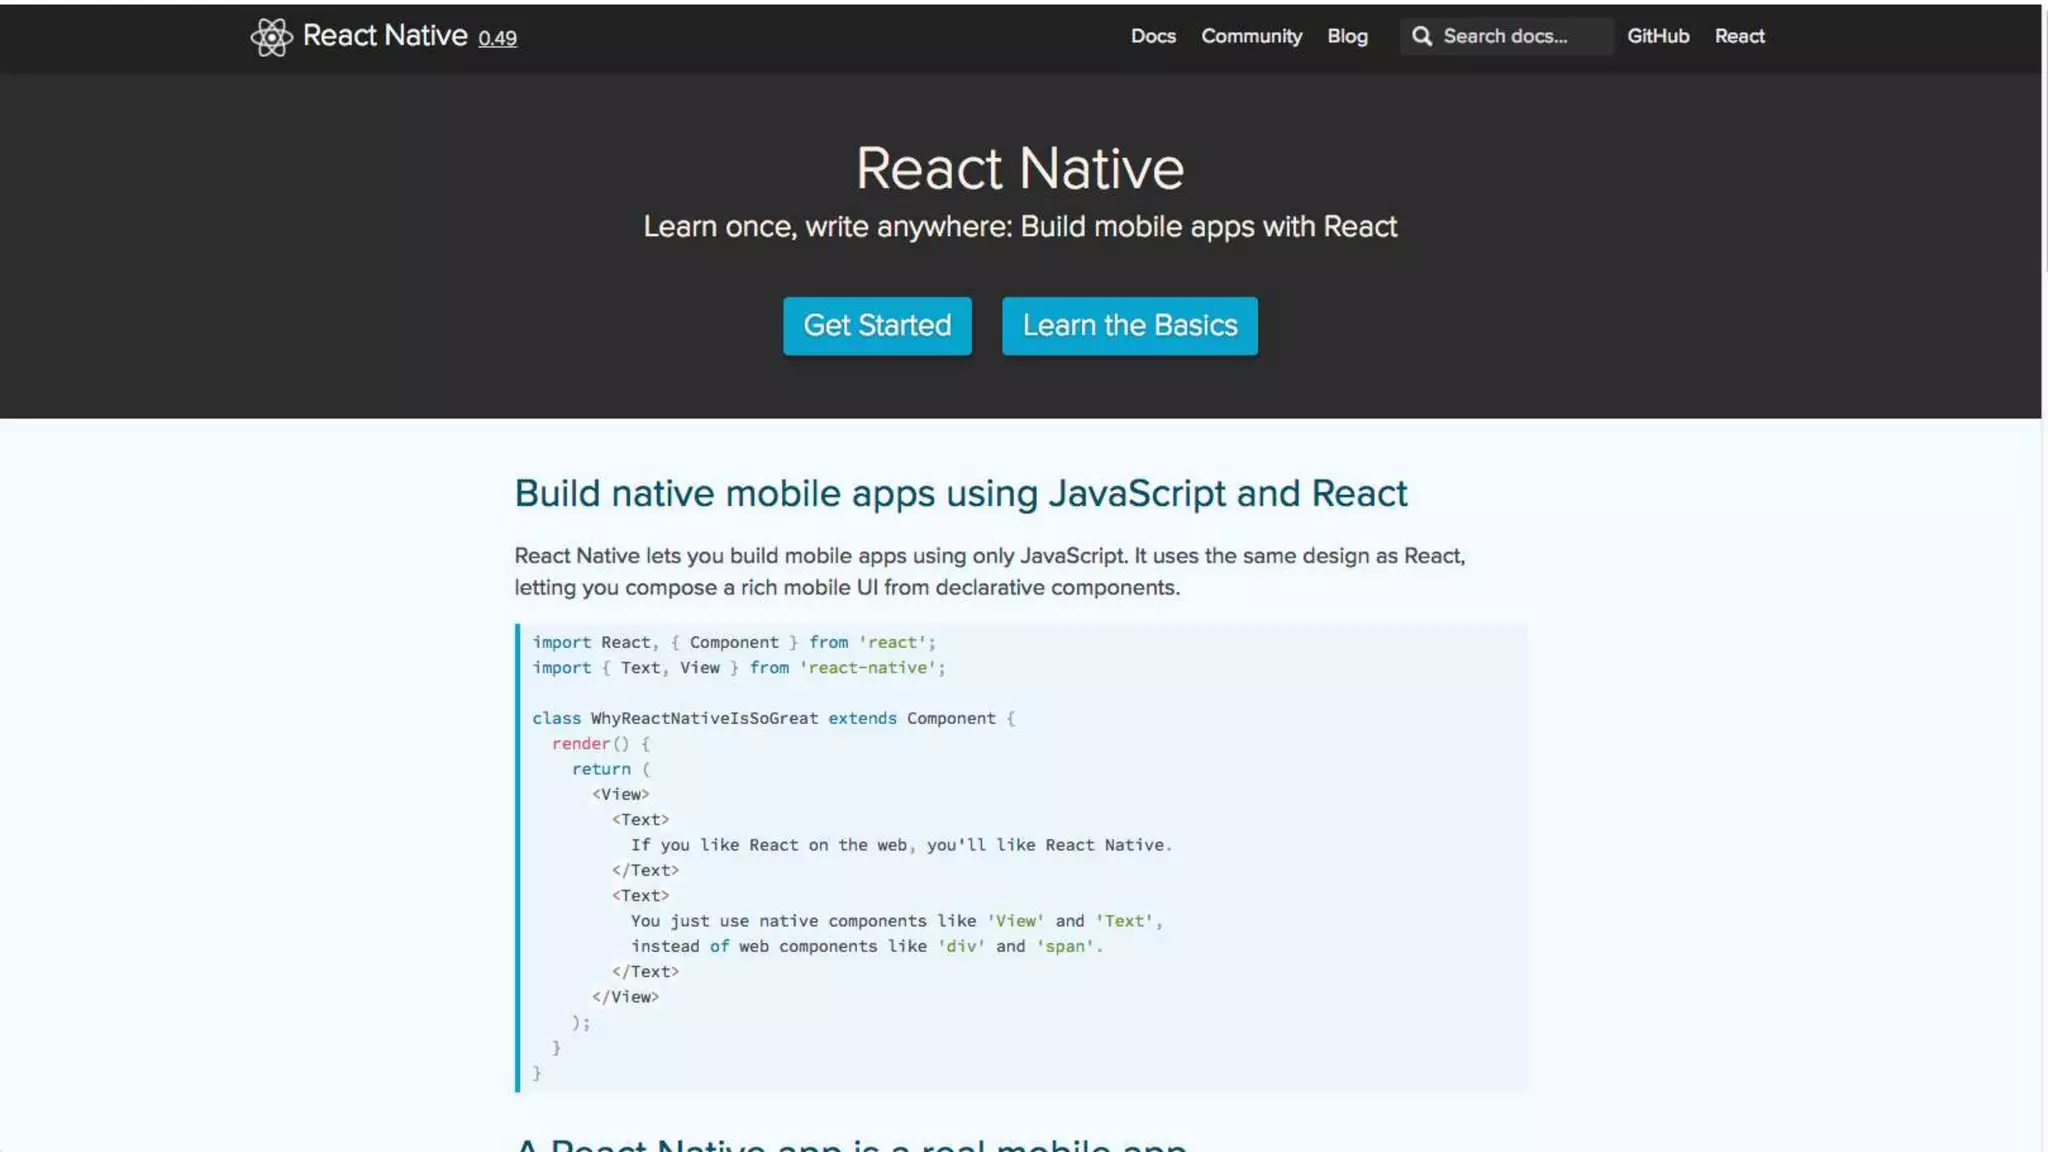
Task: Click the WhyReactNativeIsSoGreat class line in code
Action: point(704,718)
